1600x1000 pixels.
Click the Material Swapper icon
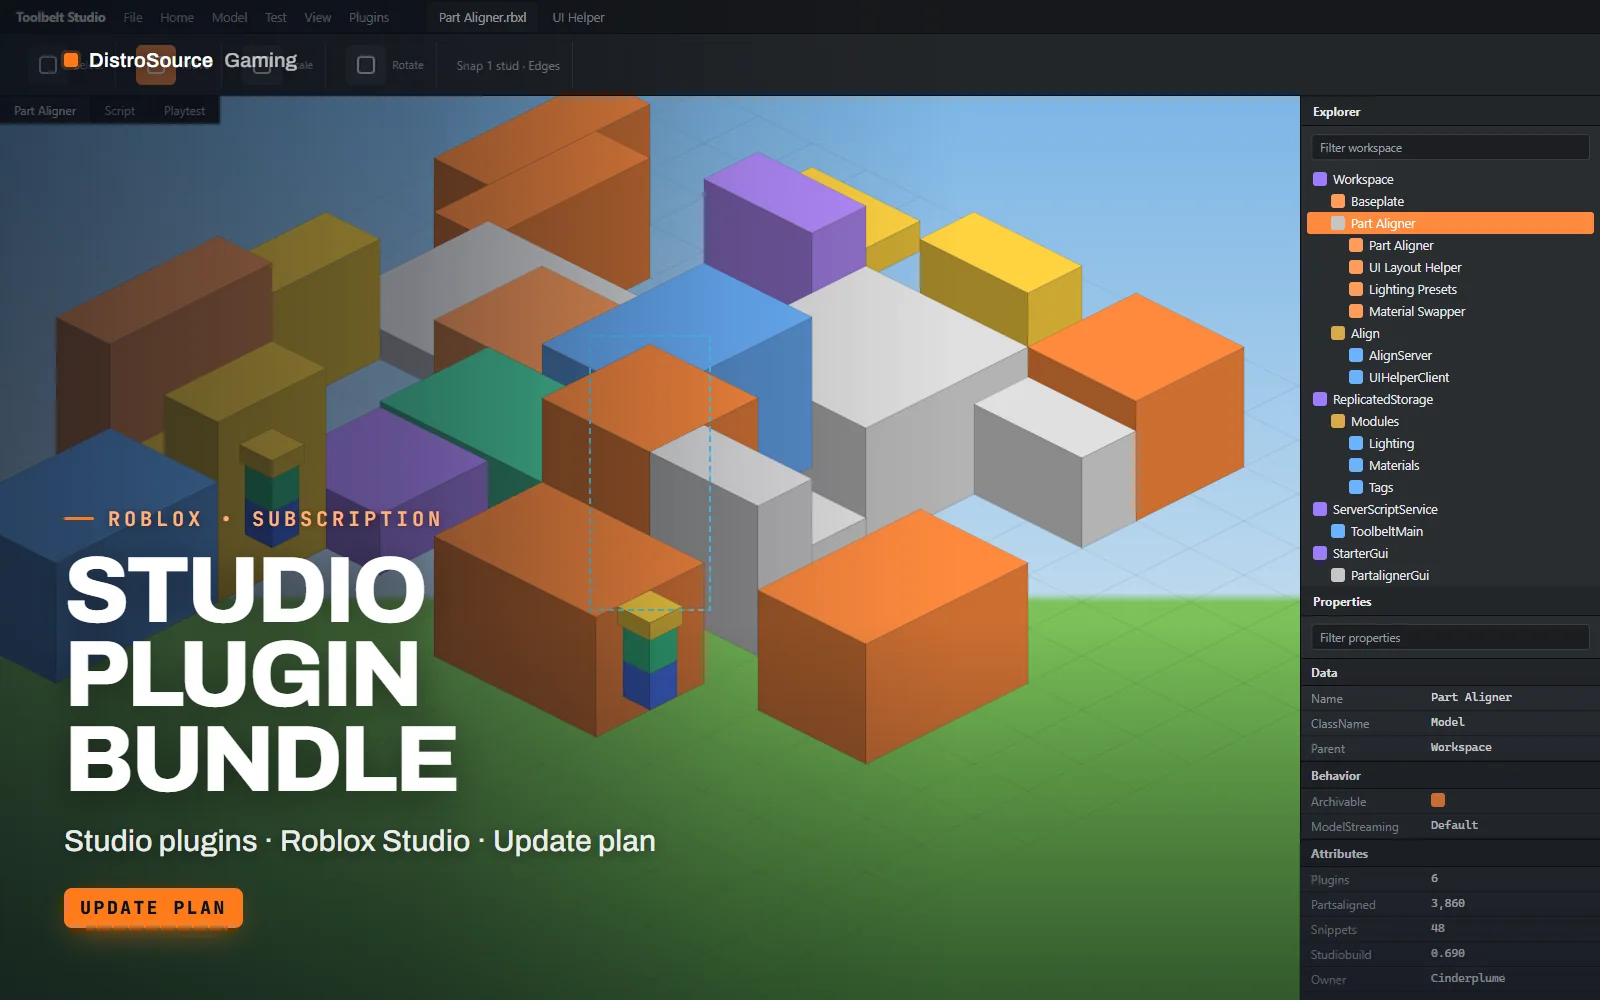(x=1356, y=311)
